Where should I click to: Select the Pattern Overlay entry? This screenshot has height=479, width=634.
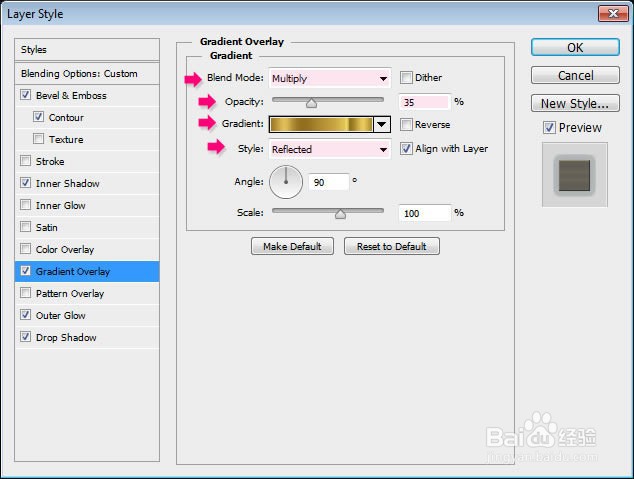tap(70, 293)
